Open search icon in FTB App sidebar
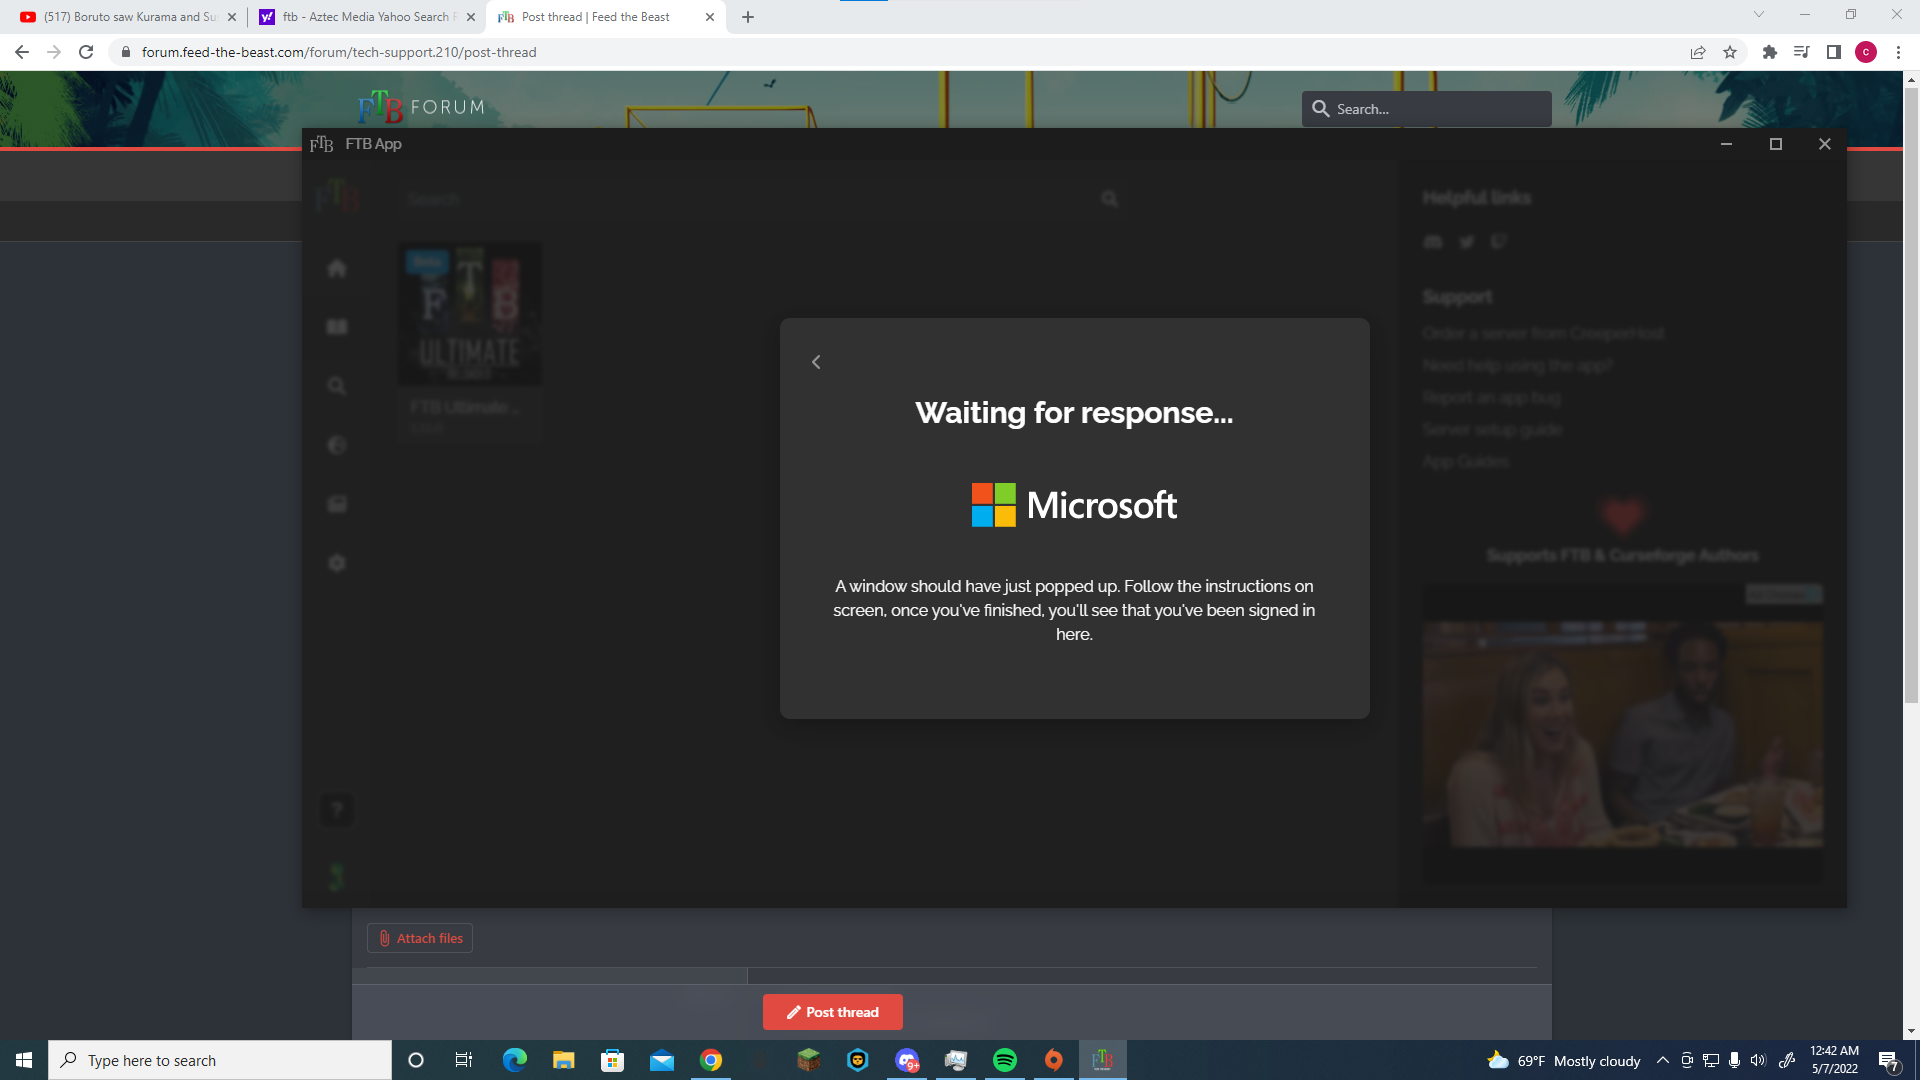 [x=337, y=386]
